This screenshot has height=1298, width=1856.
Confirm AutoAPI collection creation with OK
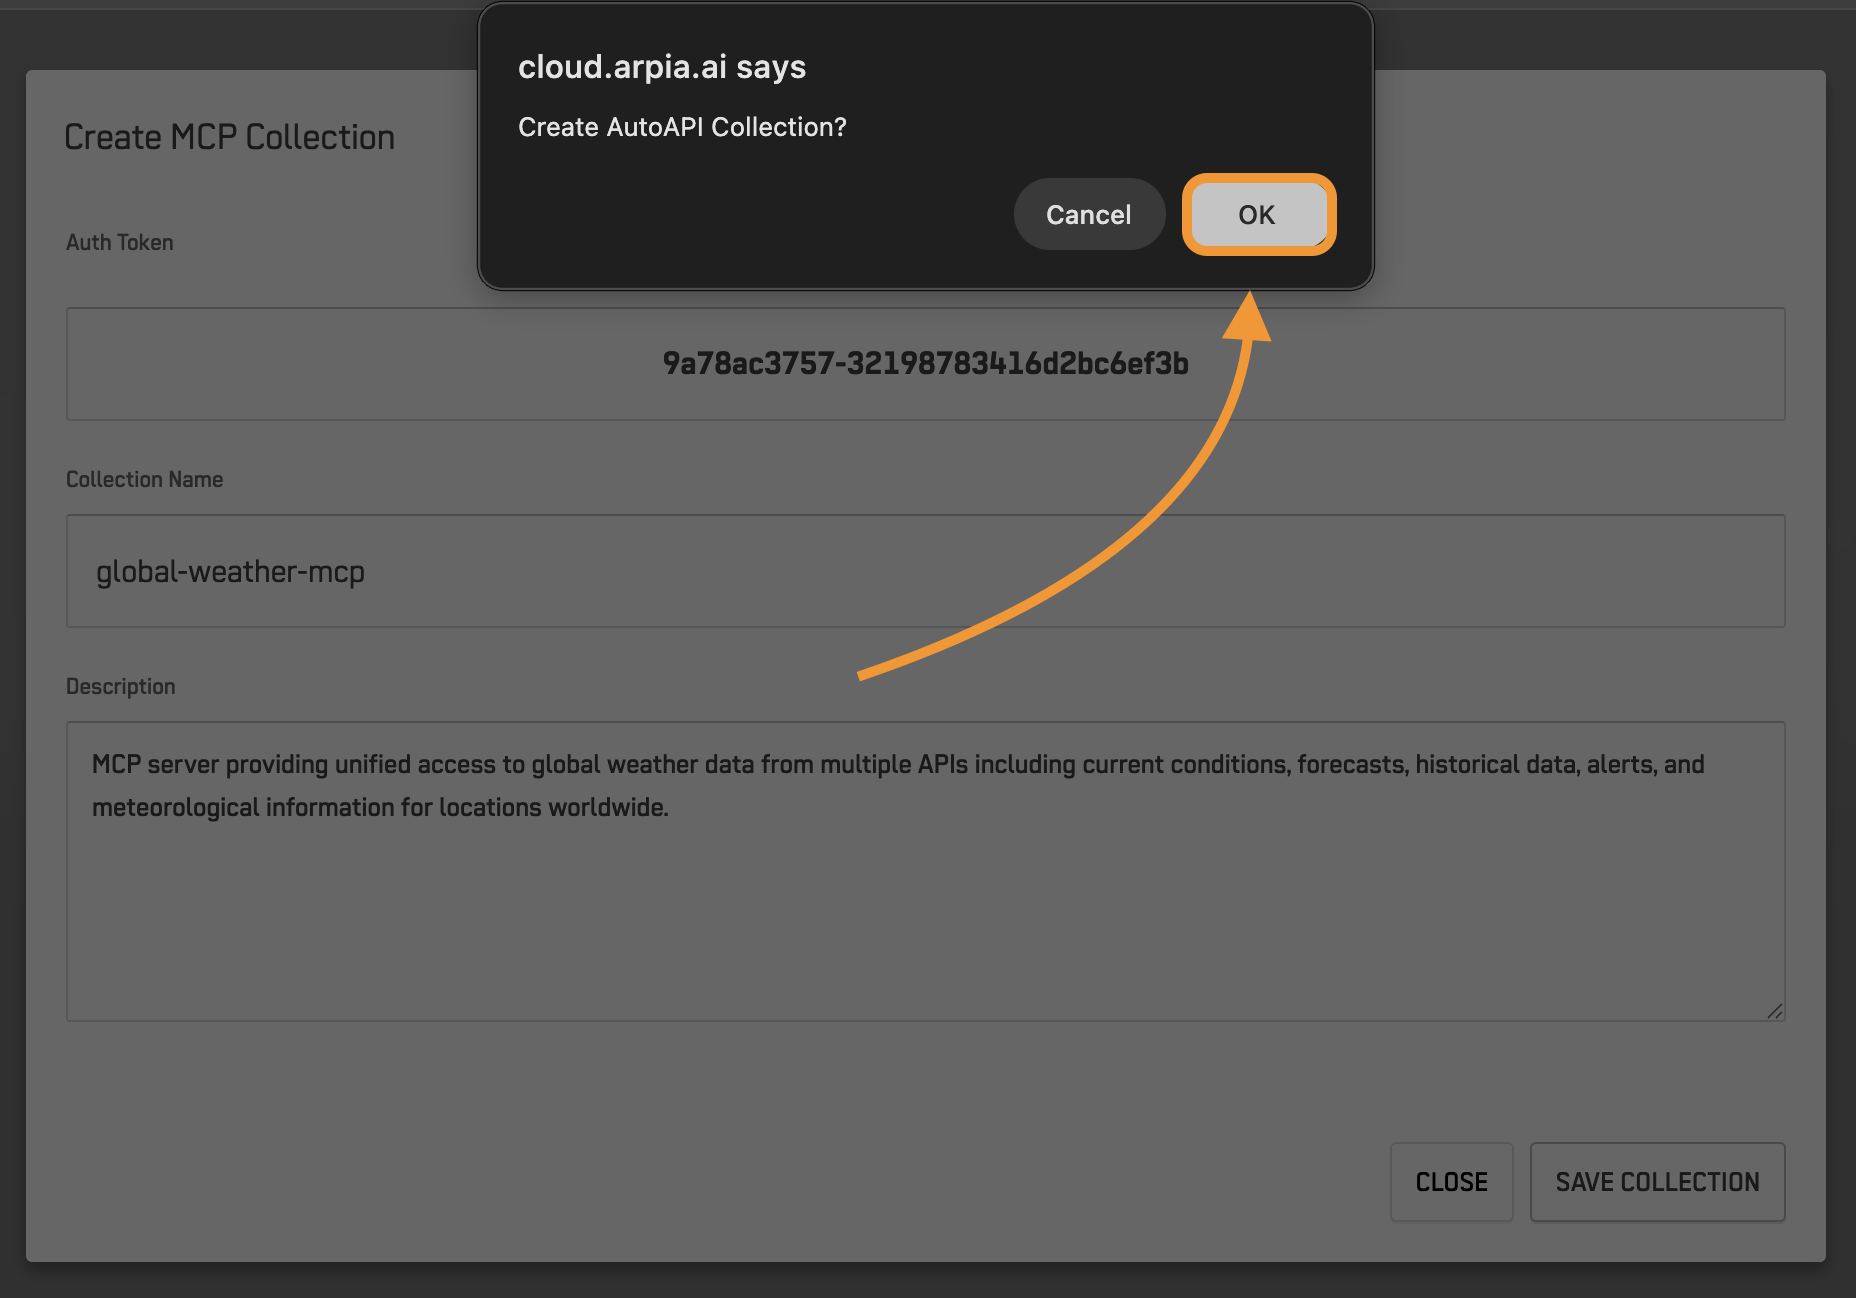point(1257,214)
